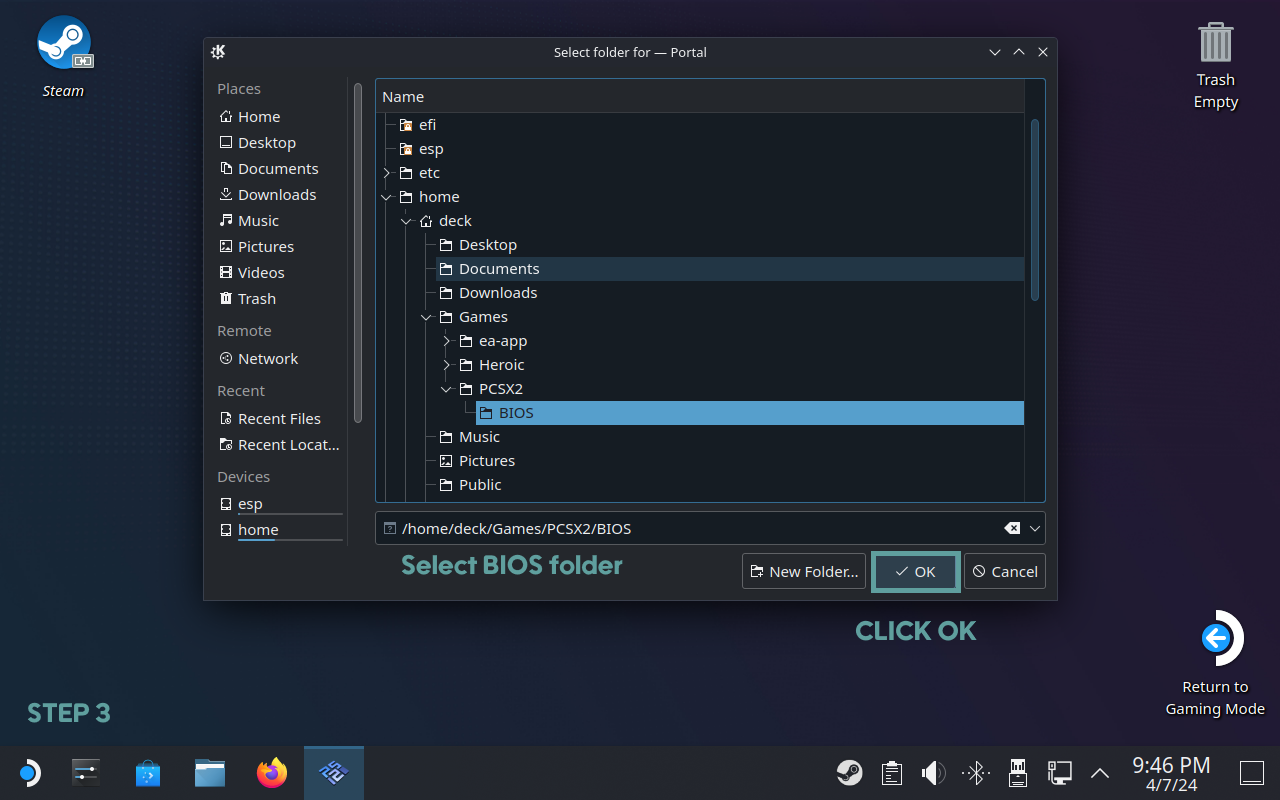This screenshot has width=1280, height=800.
Task: Click the New Folder button
Action: [804, 572]
